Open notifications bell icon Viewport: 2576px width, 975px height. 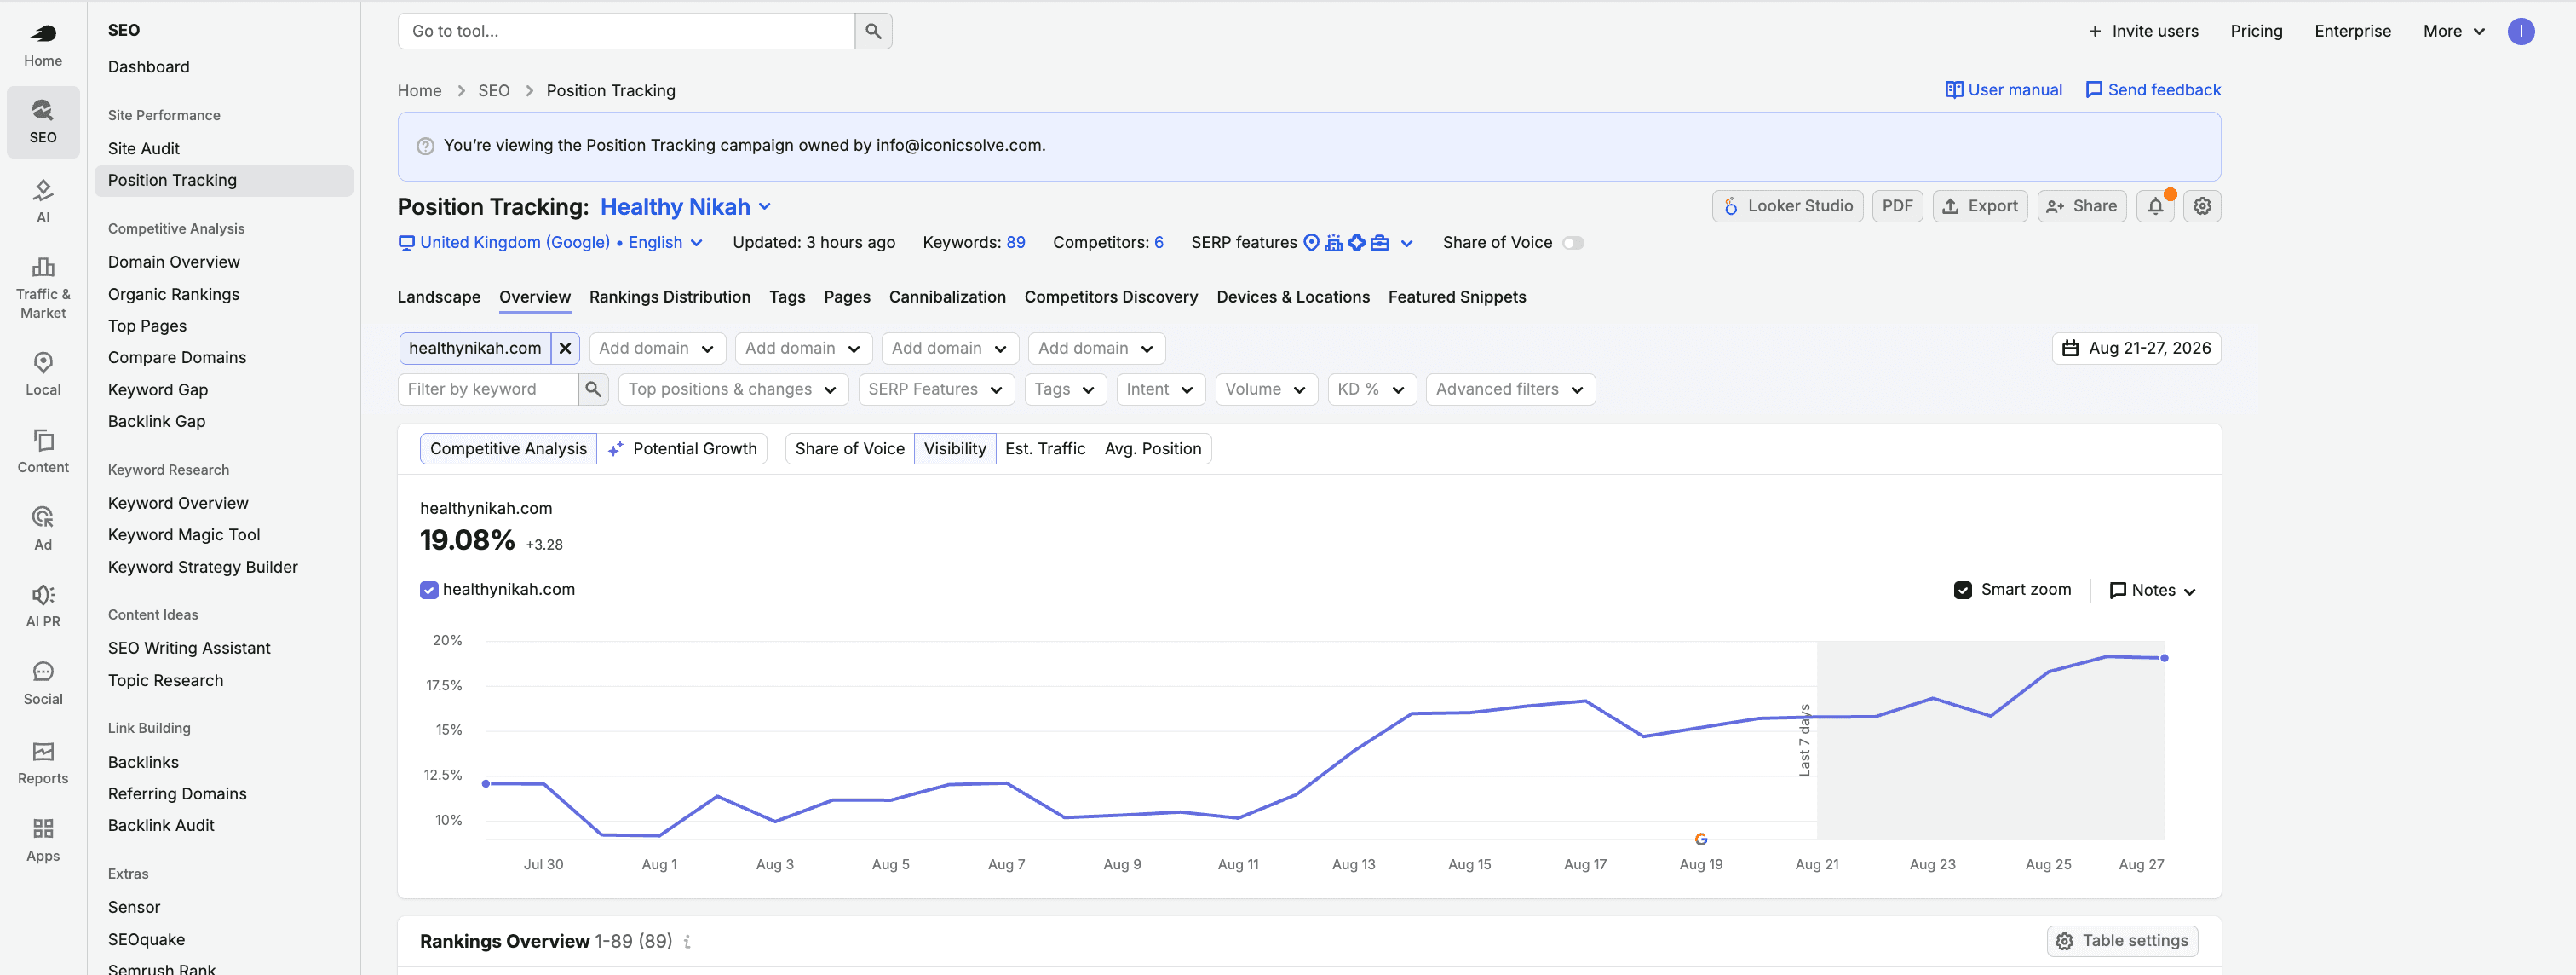tap(2155, 206)
